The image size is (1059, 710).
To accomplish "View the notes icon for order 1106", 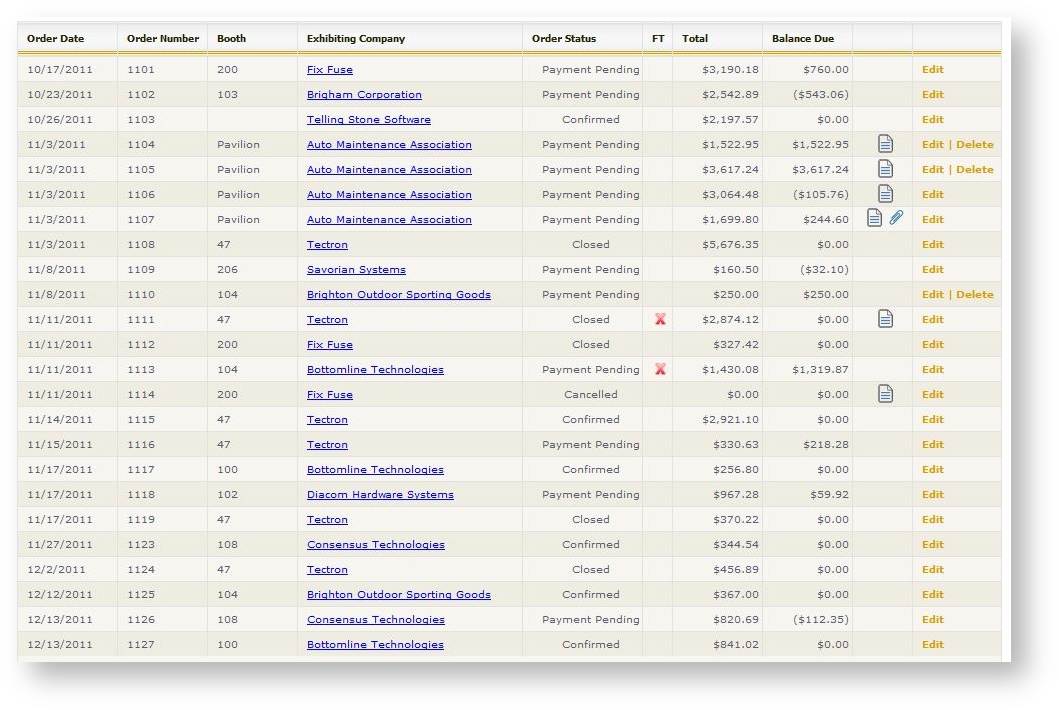I will tap(885, 193).
